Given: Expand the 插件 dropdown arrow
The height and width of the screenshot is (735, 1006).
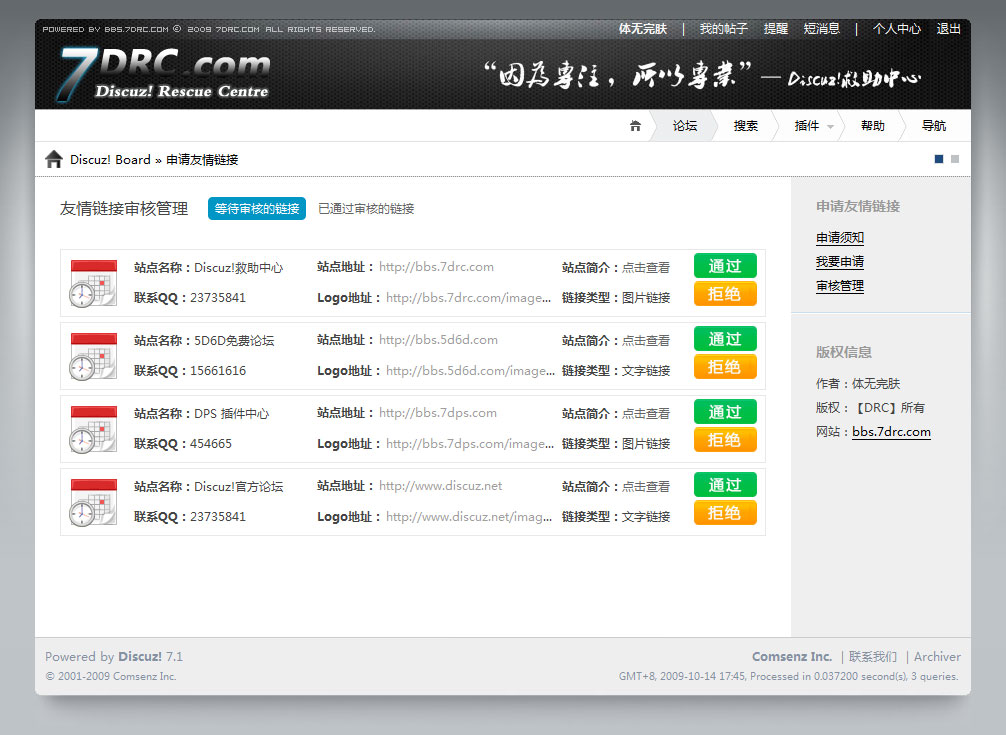Looking at the screenshot, I should click(830, 126).
